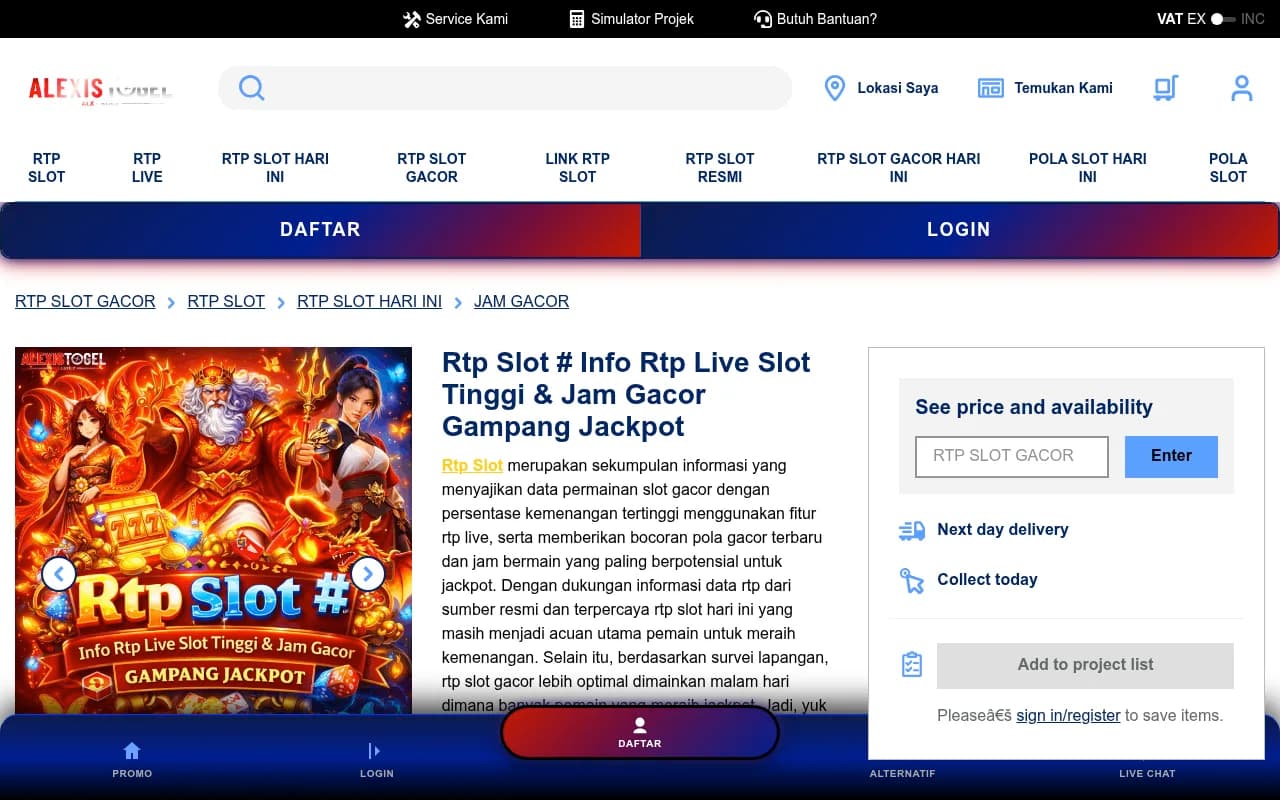Focus the top search bar field

coord(505,88)
